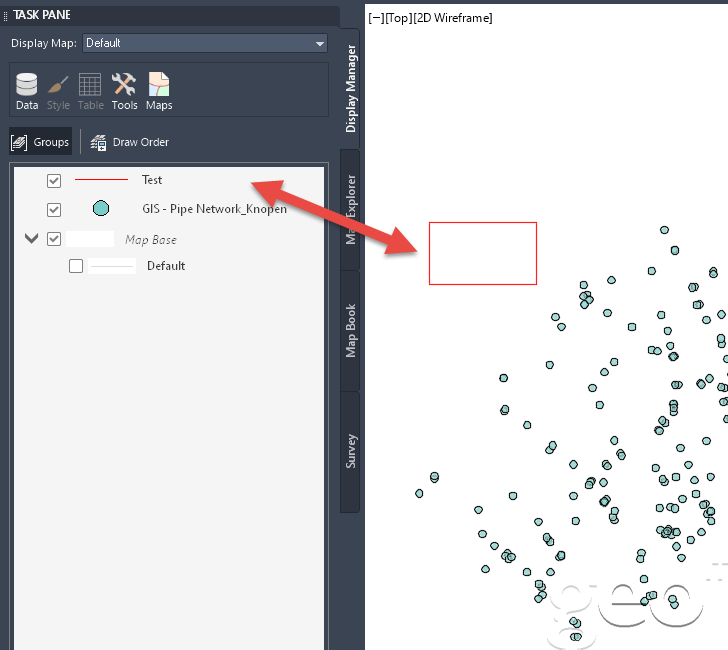Open the Table grid icon
The image size is (728, 650).
(90, 91)
